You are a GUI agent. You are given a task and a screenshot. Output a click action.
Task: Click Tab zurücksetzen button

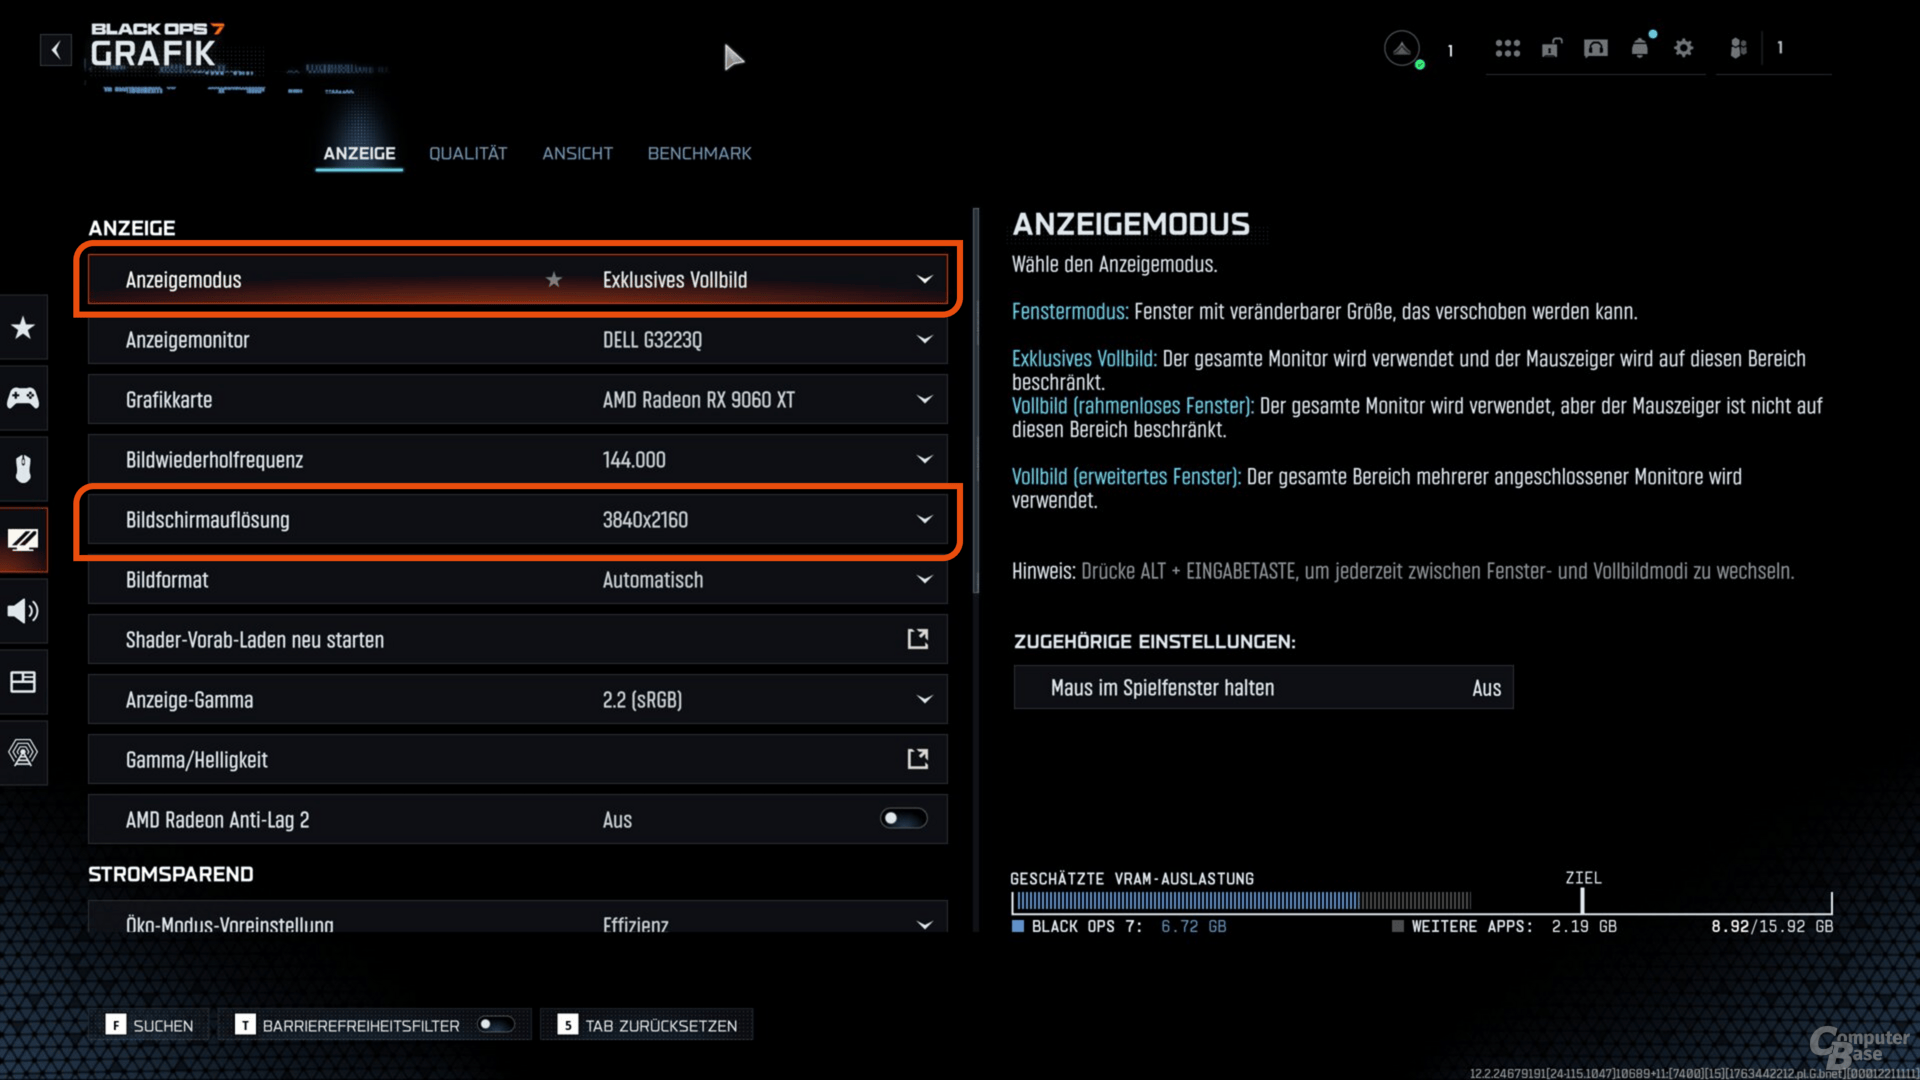(648, 1025)
